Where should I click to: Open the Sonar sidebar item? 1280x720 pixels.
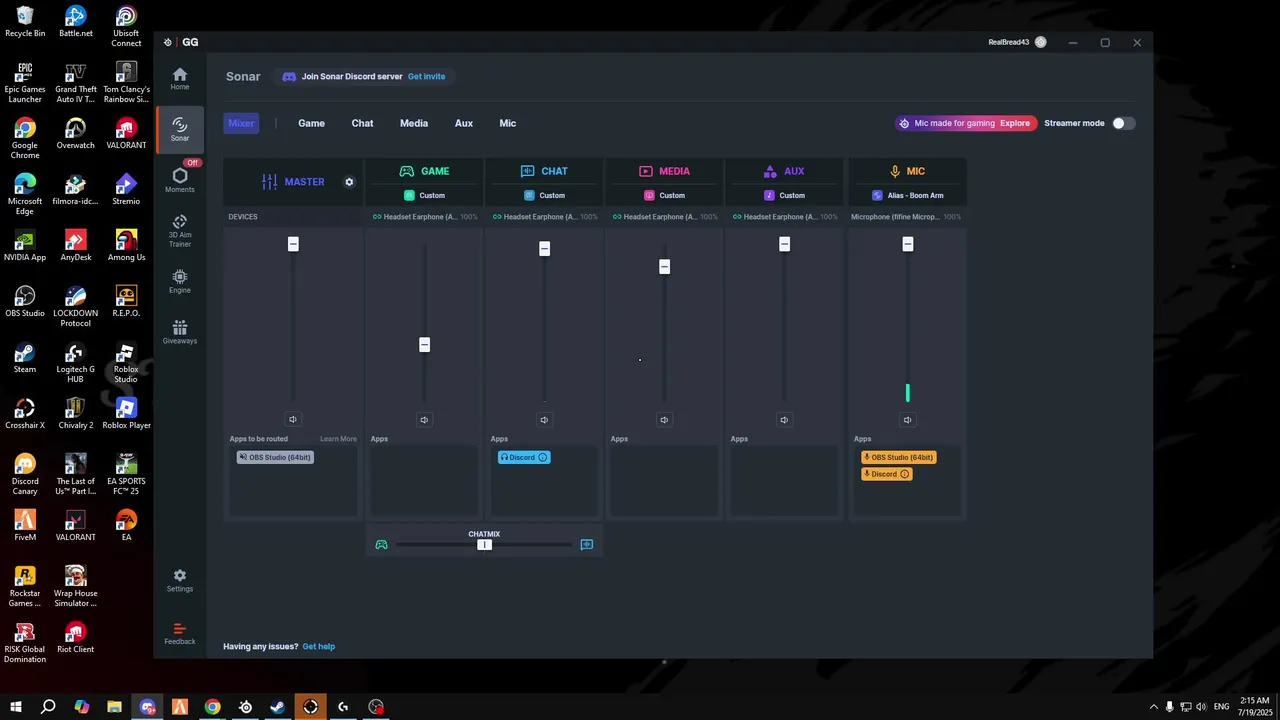tap(180, 130)
